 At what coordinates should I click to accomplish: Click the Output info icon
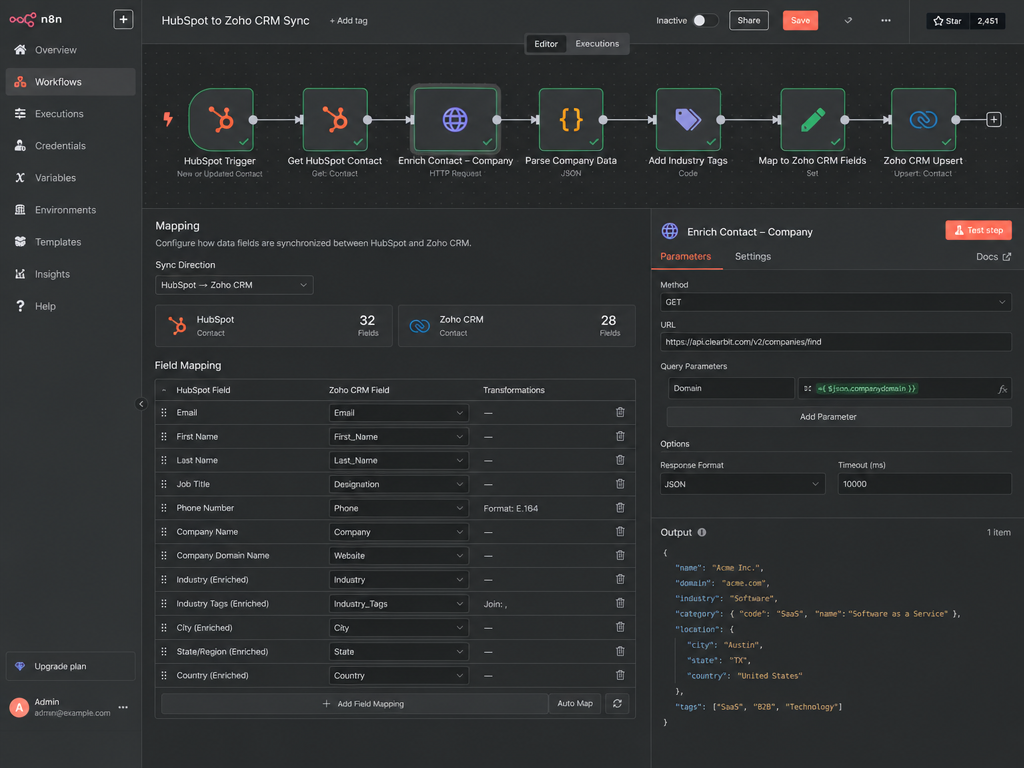[701, 532]
